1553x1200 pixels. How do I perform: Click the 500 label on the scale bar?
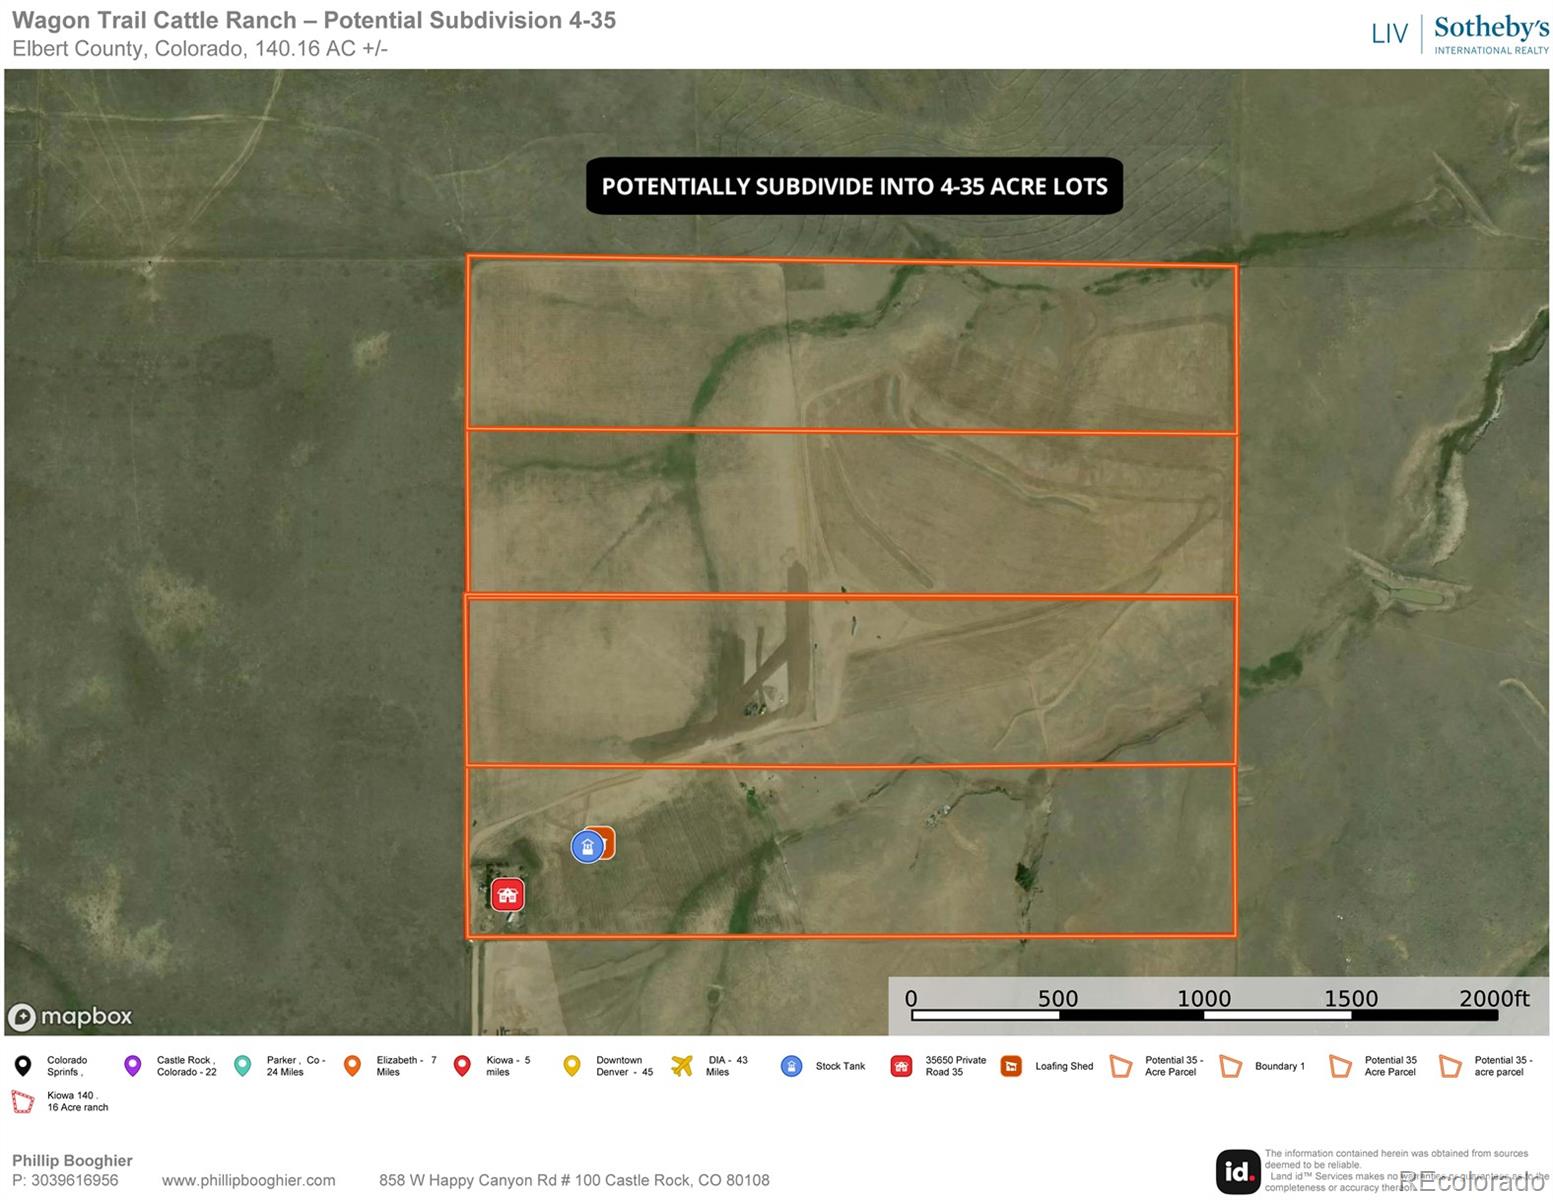click(x=1057, y=998)
